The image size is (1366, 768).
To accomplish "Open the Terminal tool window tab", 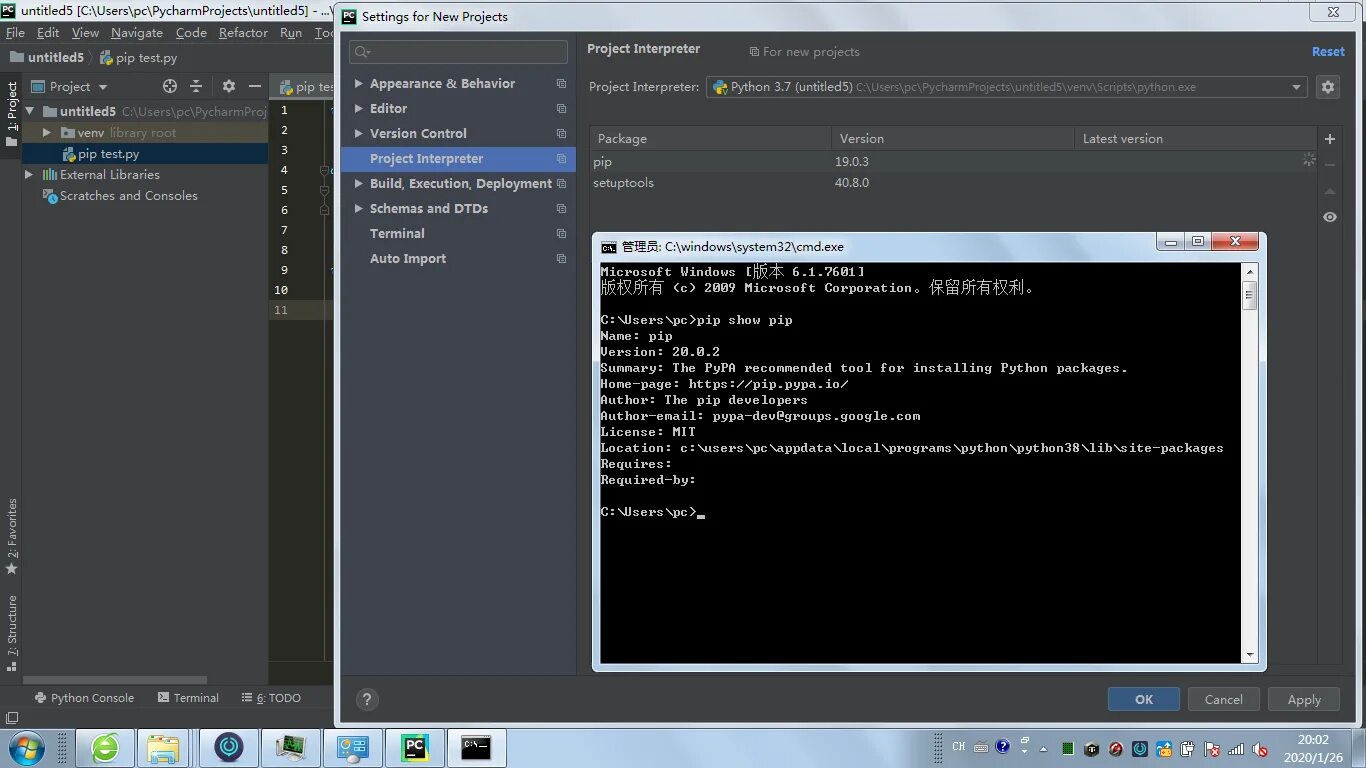I will coord(188,698).
